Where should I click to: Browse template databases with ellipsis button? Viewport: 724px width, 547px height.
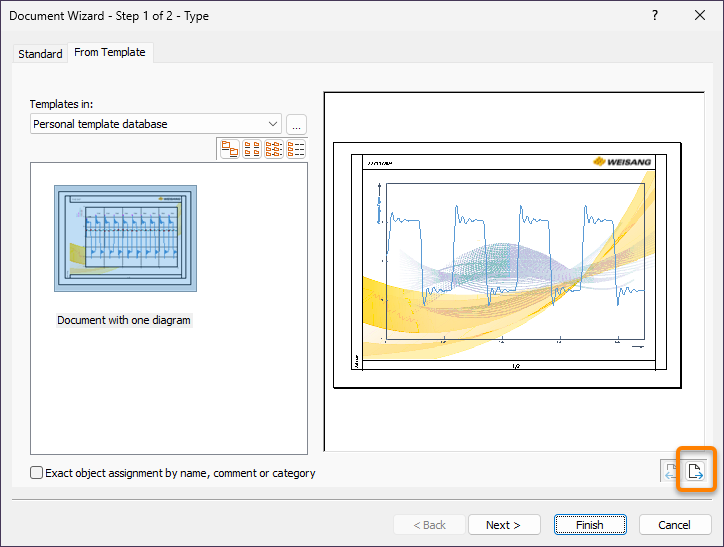pos(296,124)
